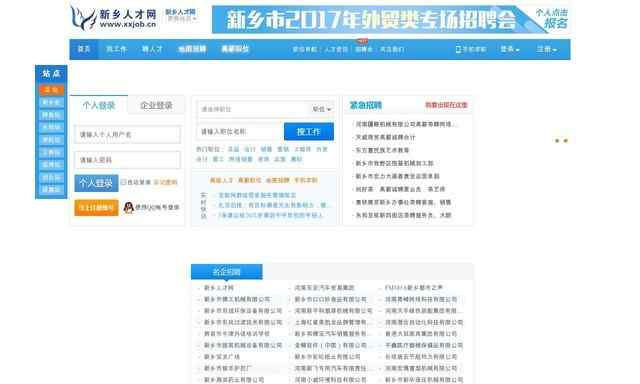Click the 新乡人才网 bird logo
Image resolution: width=640 pixels, height=384 pixels.
pos(113,18)
